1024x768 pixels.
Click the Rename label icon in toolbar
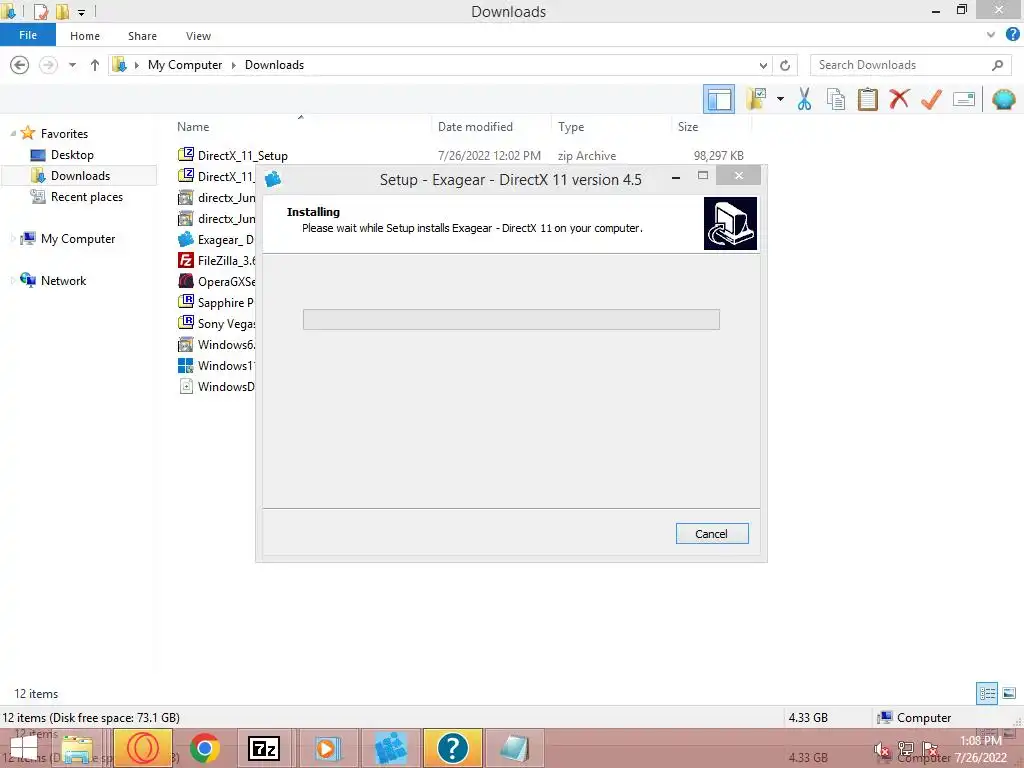point(963,99)
